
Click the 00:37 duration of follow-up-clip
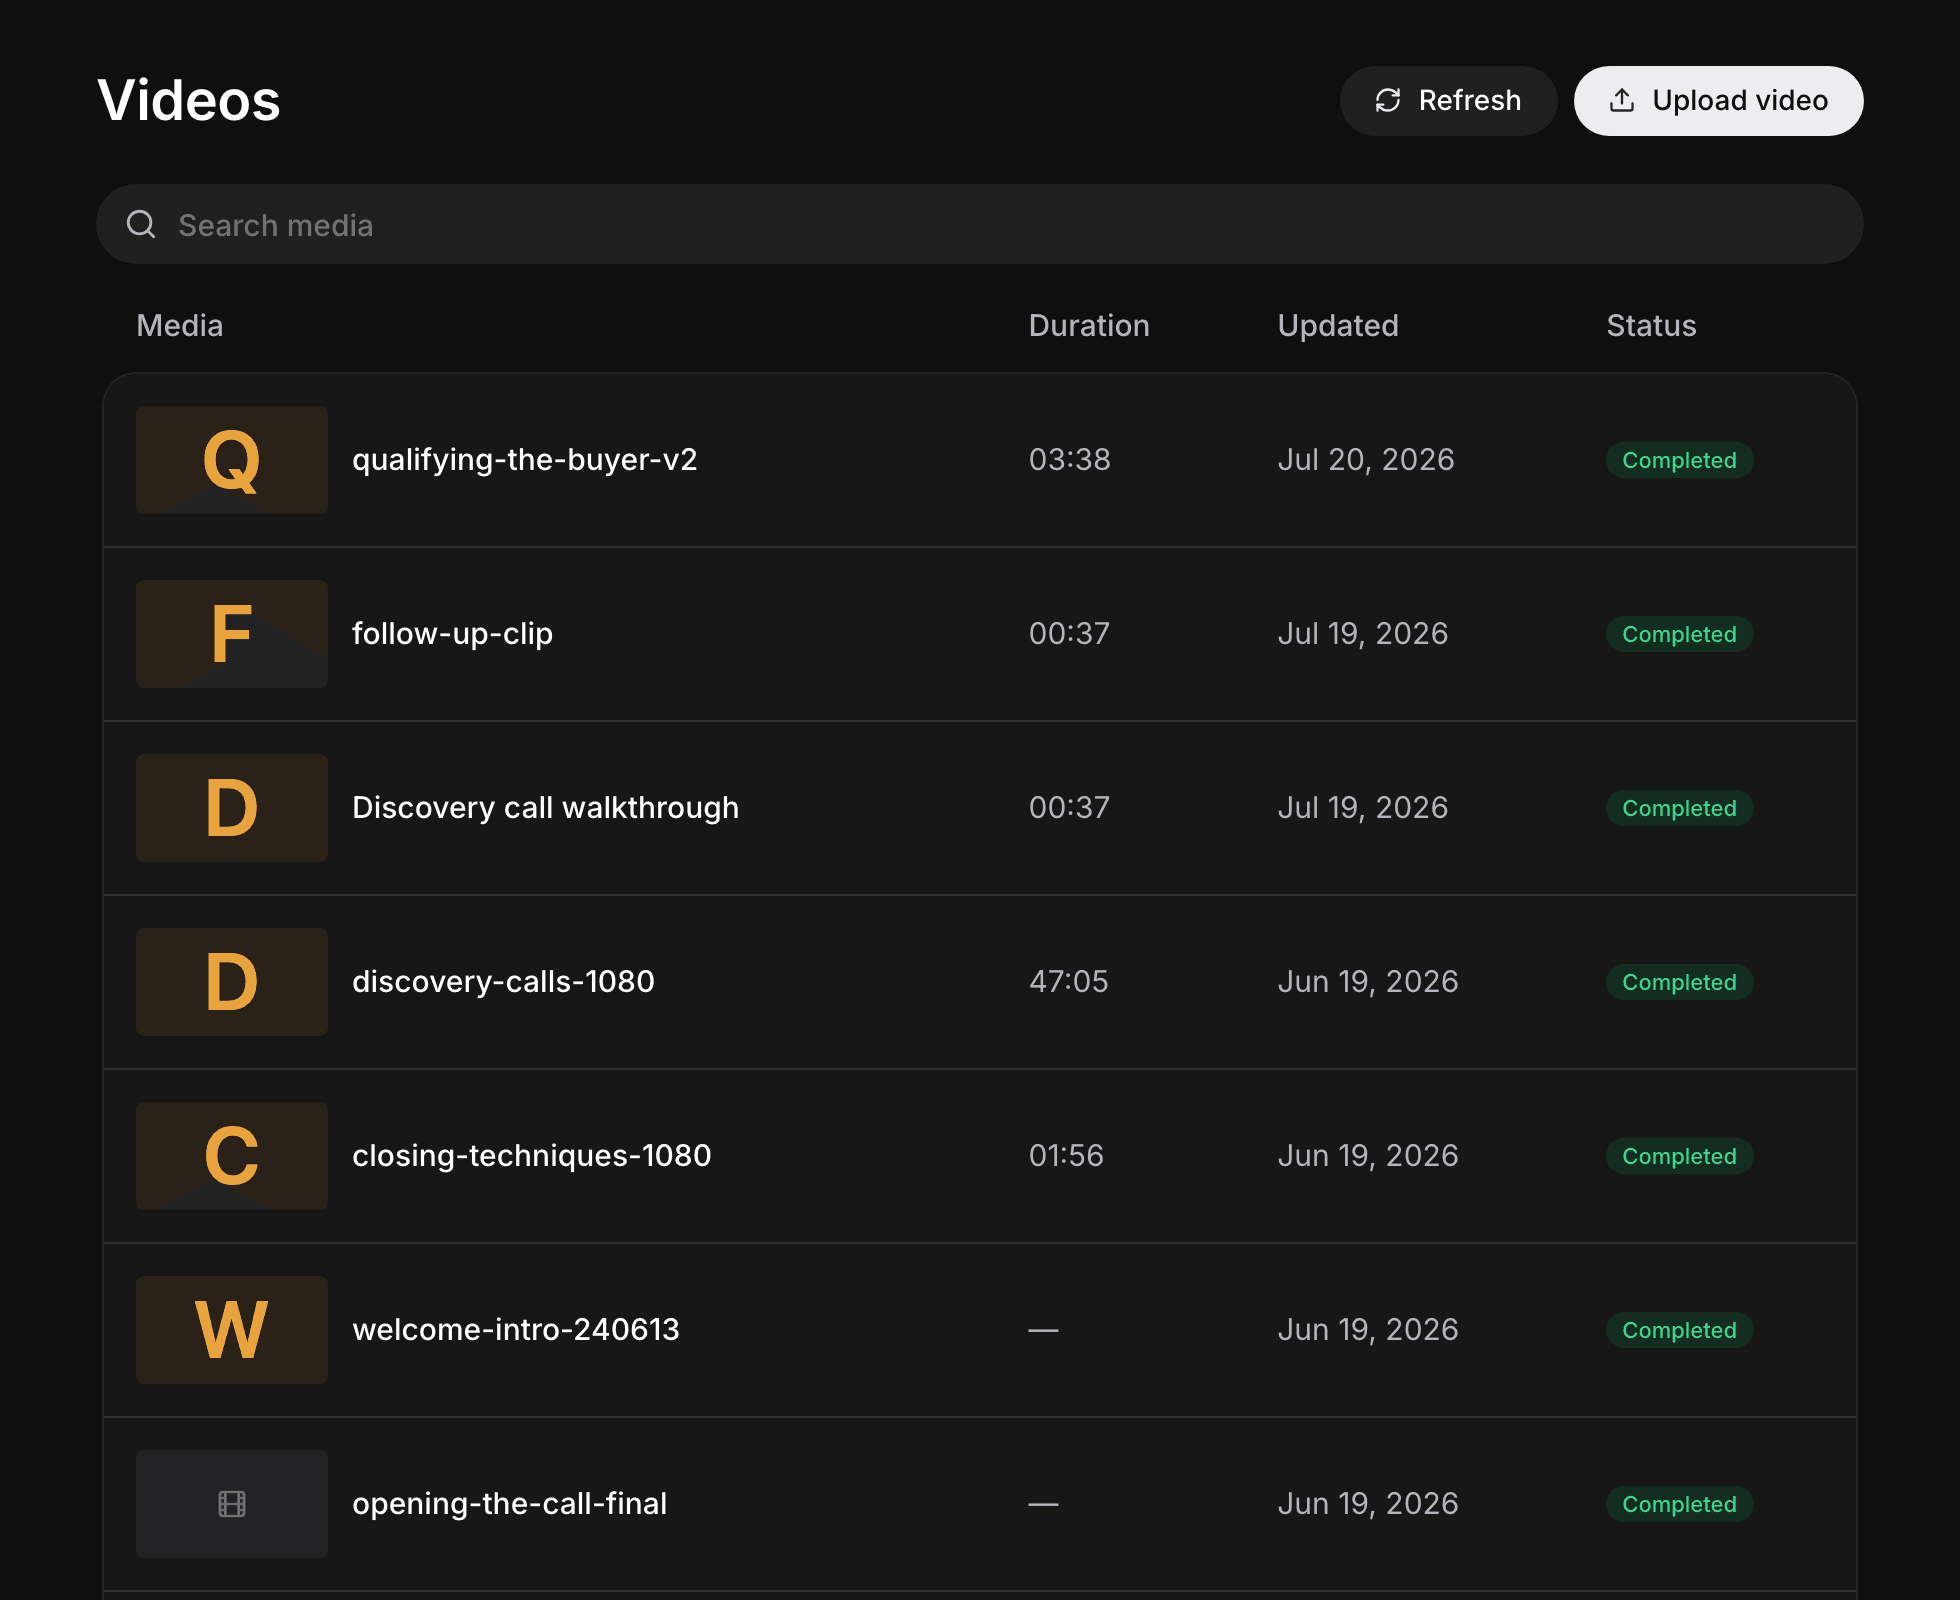[x=1069, y=634]
